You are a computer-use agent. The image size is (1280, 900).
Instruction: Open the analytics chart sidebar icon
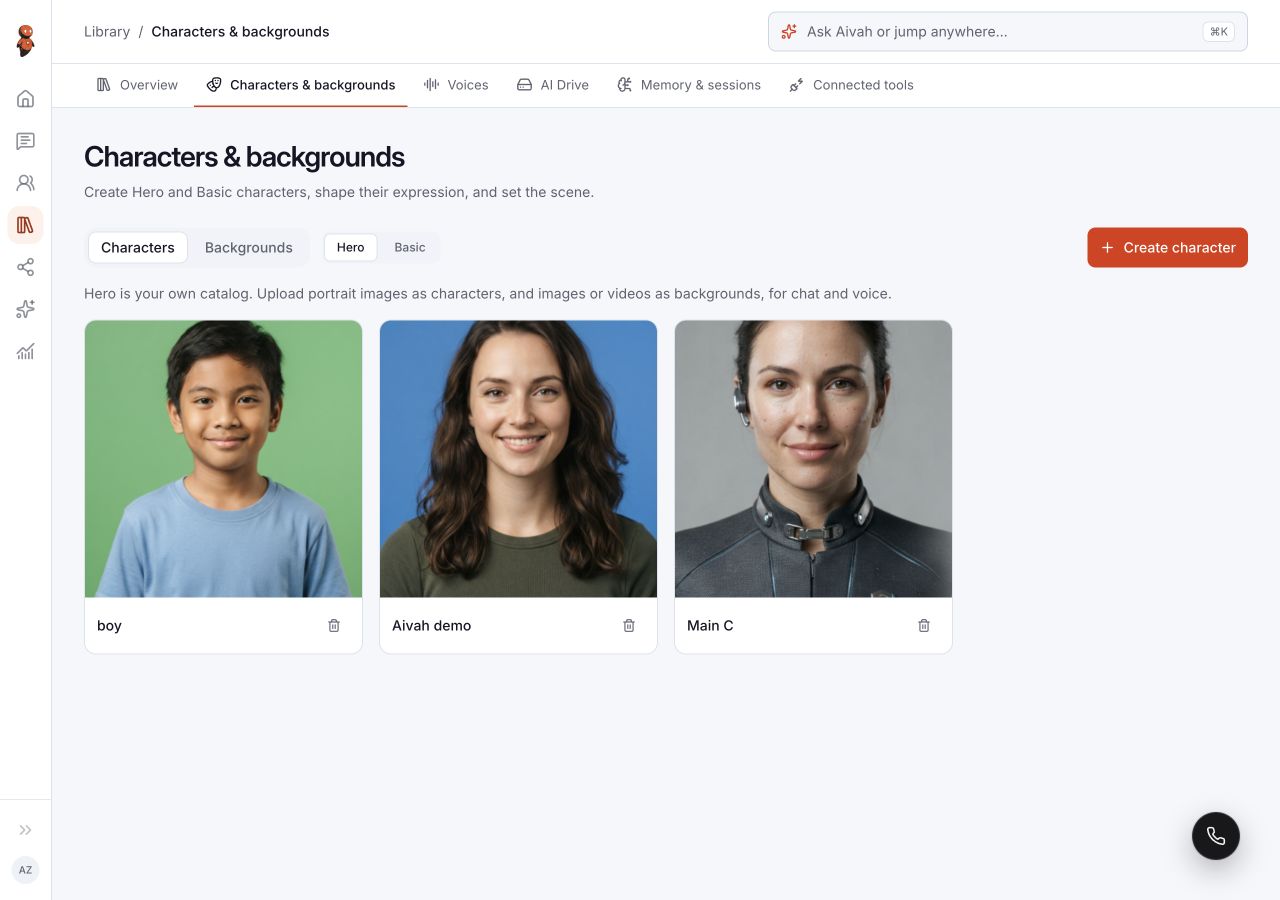pos(26,351)
